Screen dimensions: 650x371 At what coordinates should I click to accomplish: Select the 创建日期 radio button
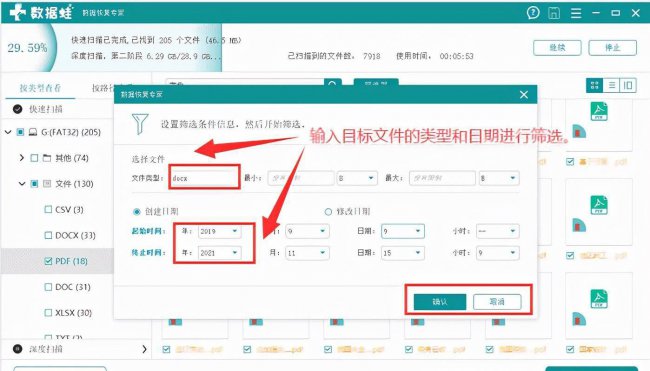[x=136, y=212]
